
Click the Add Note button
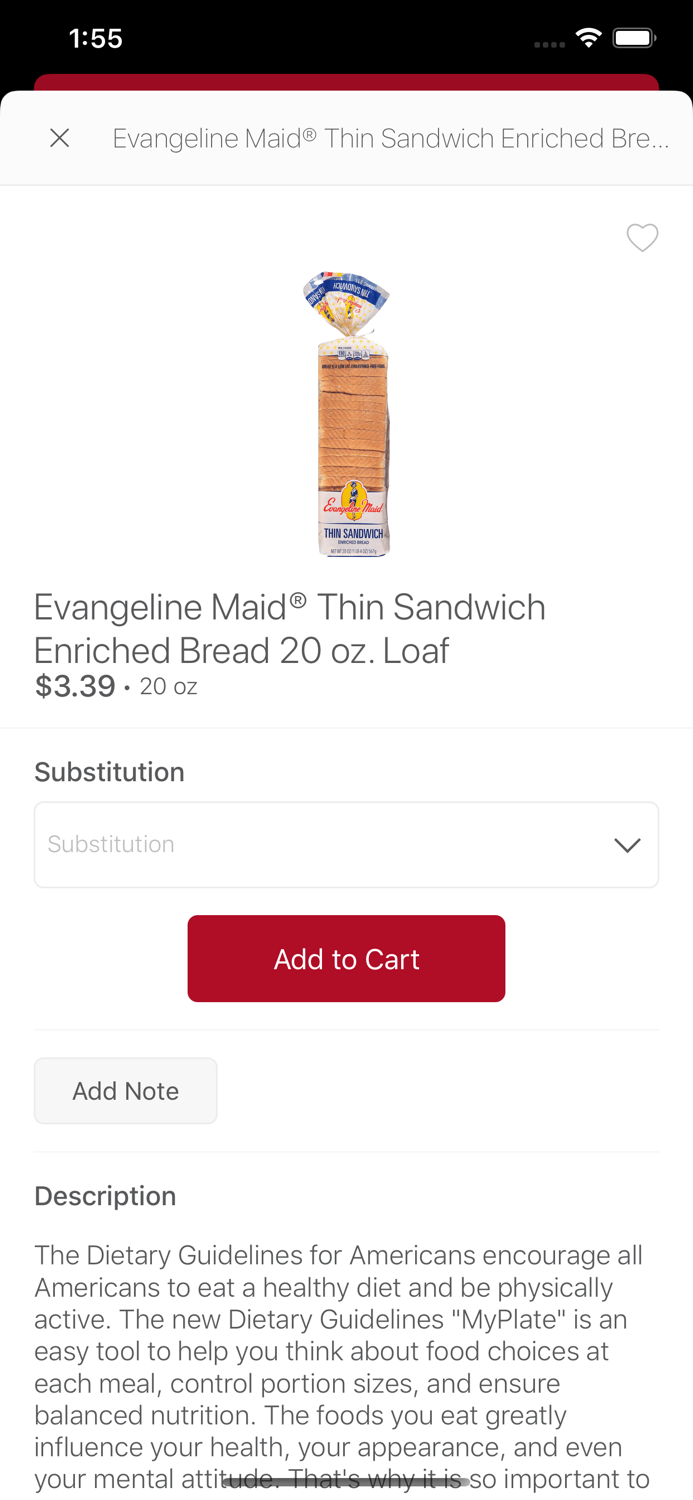coord(126,1091)
